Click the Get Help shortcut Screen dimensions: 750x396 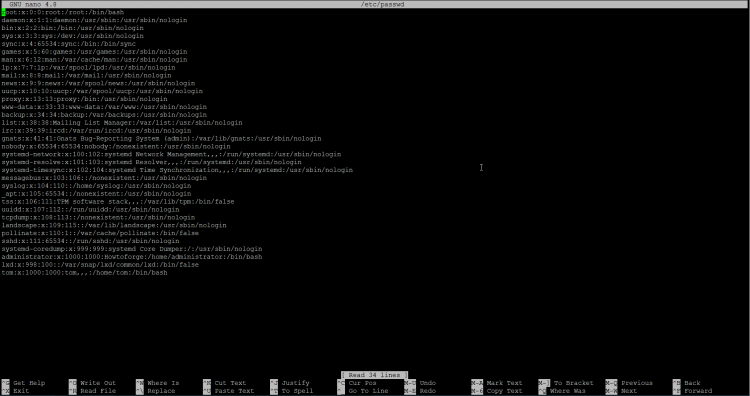(x=23, y=383)
